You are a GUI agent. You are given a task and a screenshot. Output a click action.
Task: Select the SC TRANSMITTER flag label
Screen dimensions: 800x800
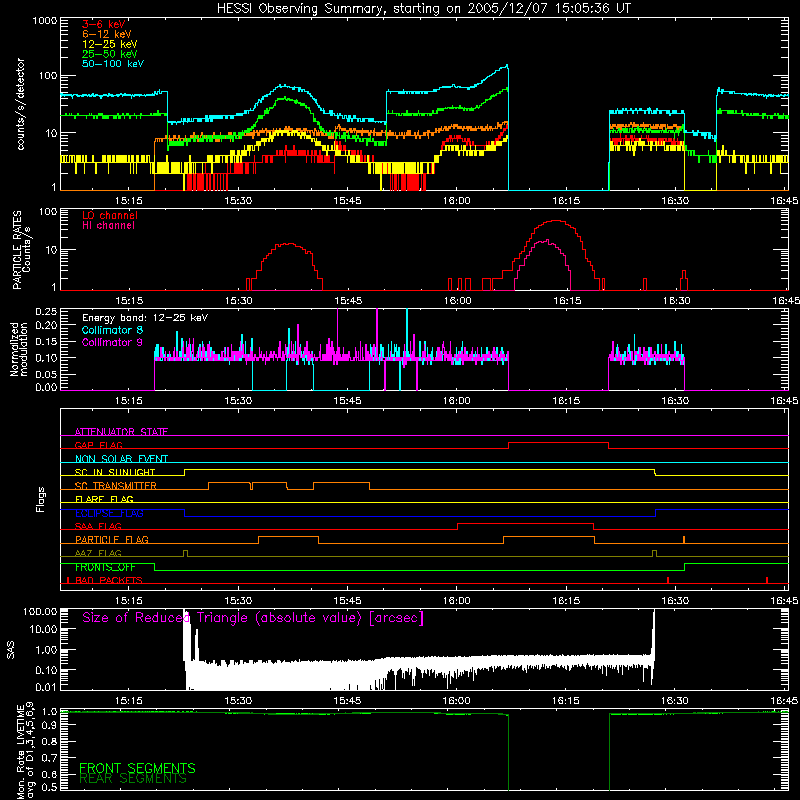pyautogui.click(x=116, y=485)
